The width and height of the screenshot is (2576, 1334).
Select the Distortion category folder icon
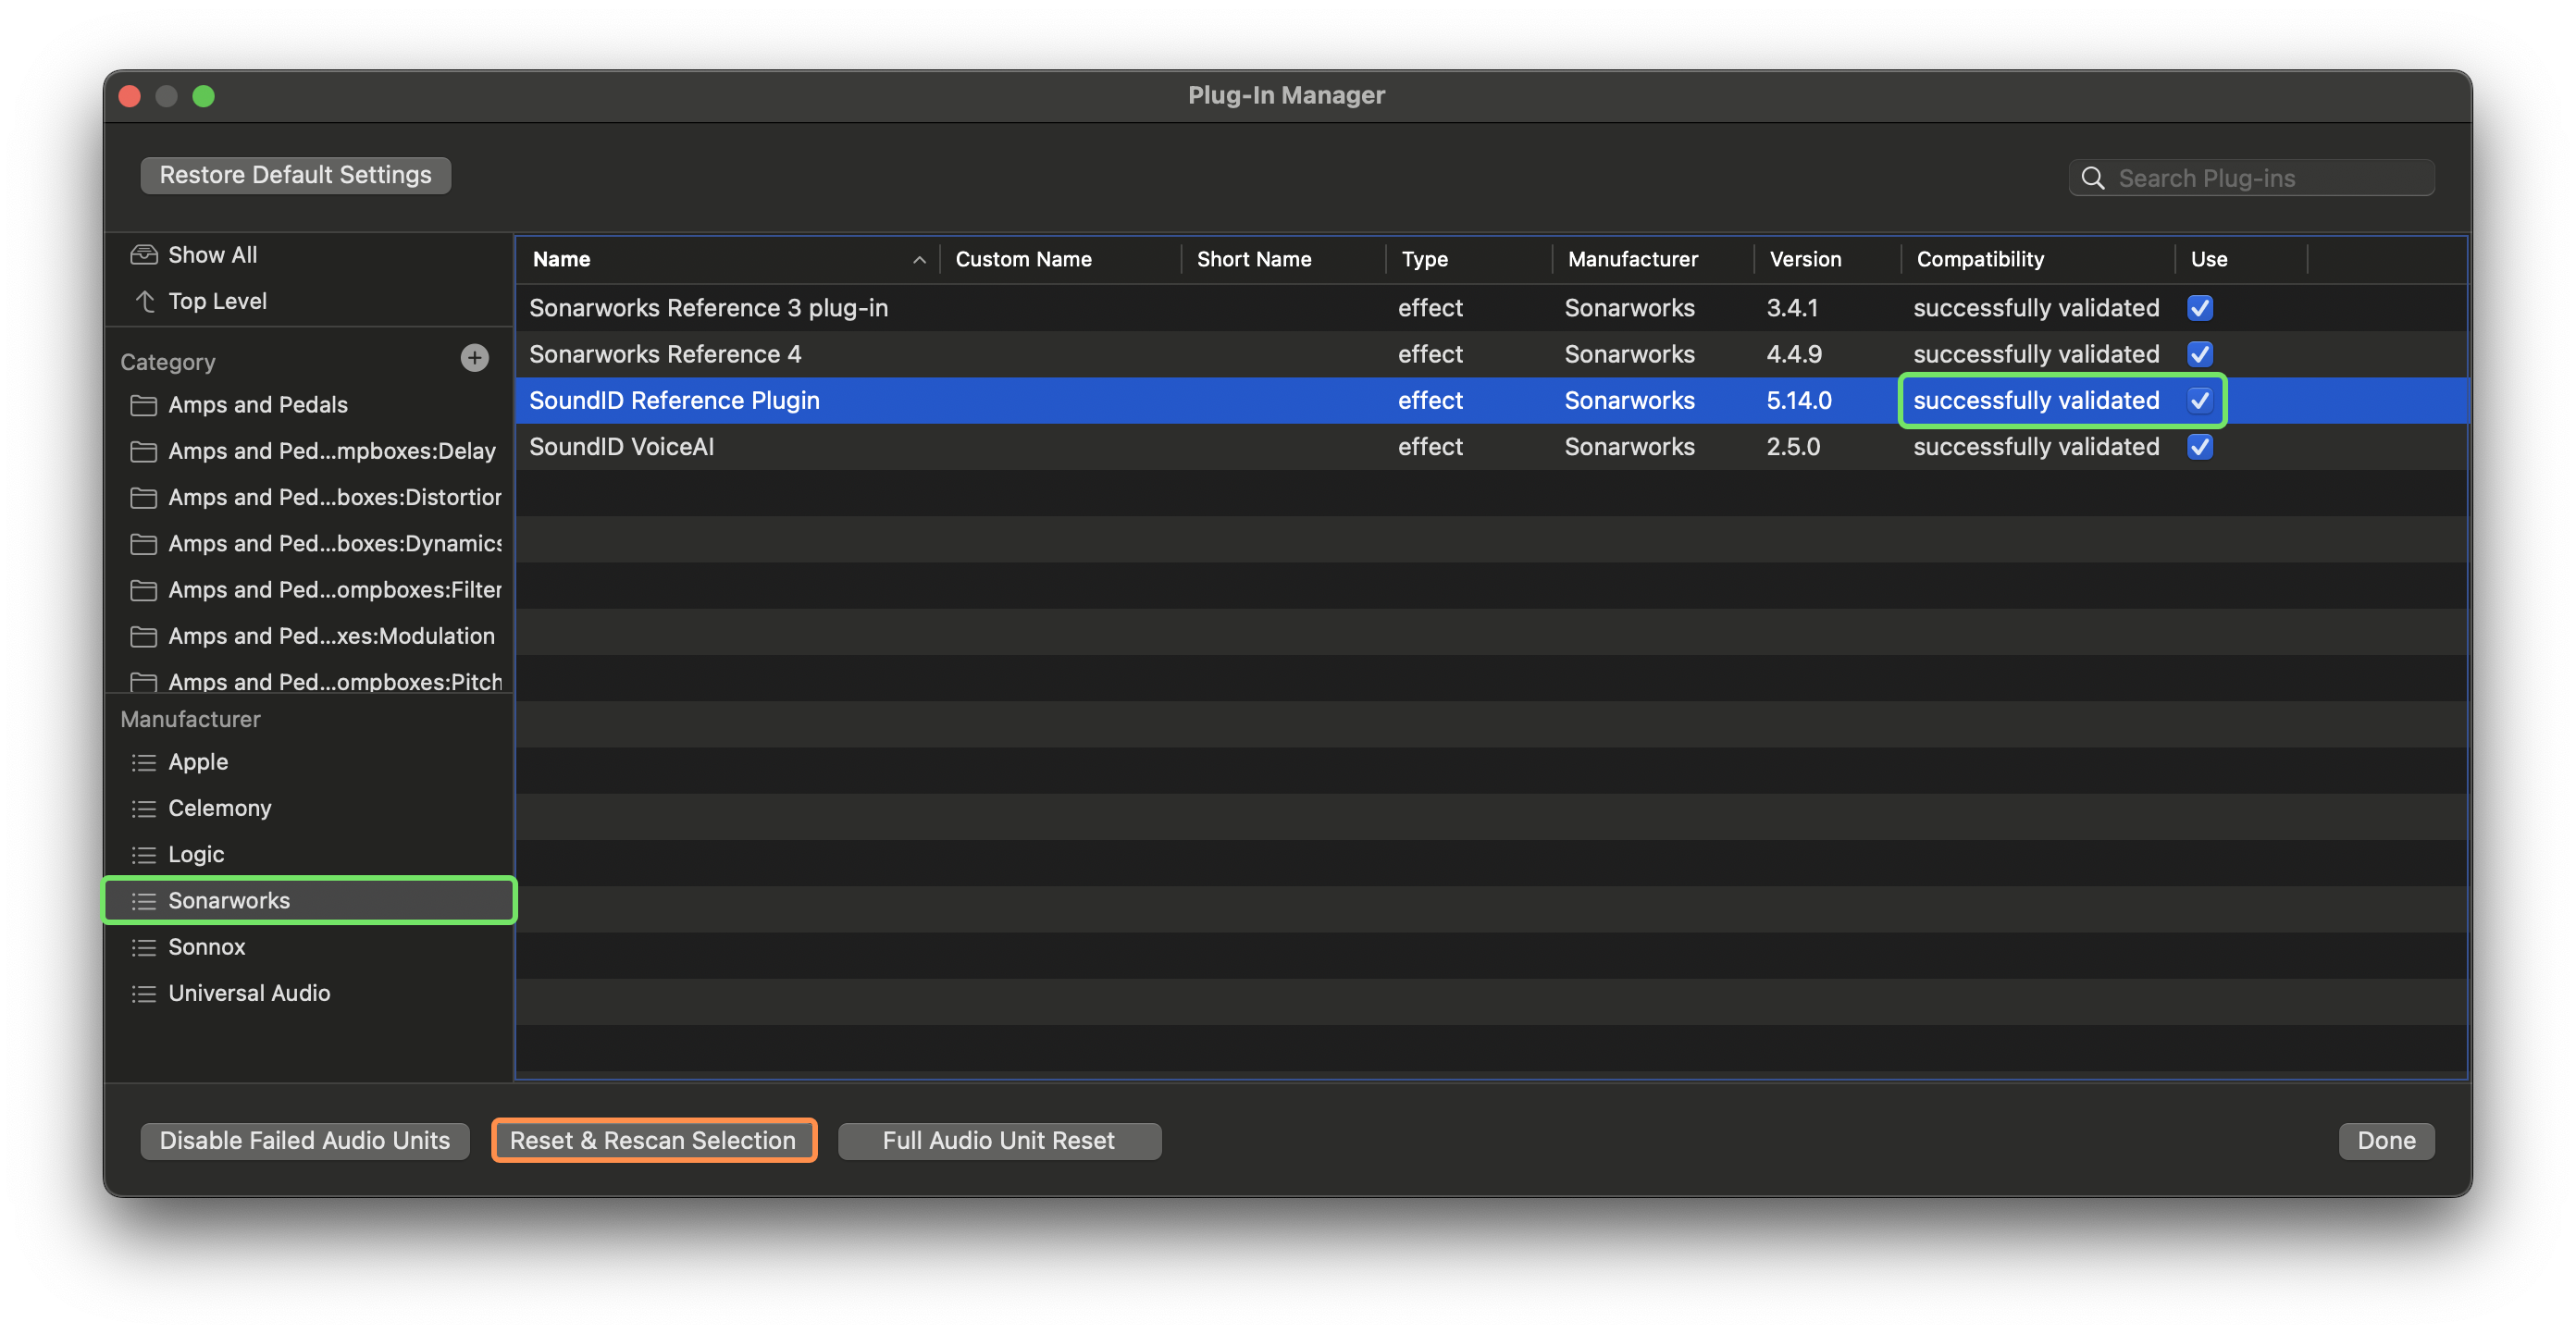click(143, 497)
